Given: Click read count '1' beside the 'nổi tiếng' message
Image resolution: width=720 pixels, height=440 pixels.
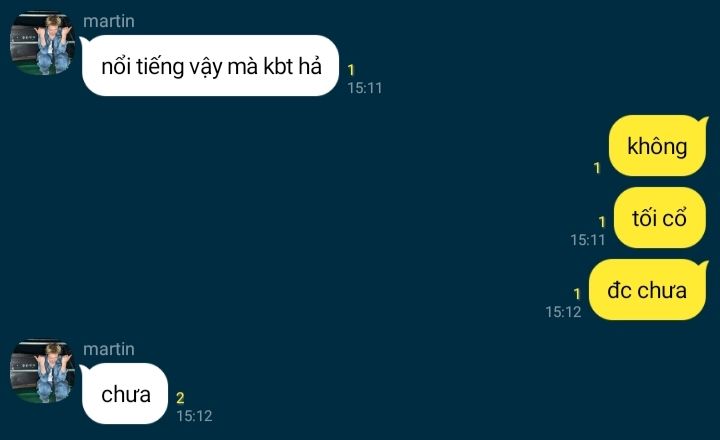Looking at the screenshot, I should (x=351, y=70).
